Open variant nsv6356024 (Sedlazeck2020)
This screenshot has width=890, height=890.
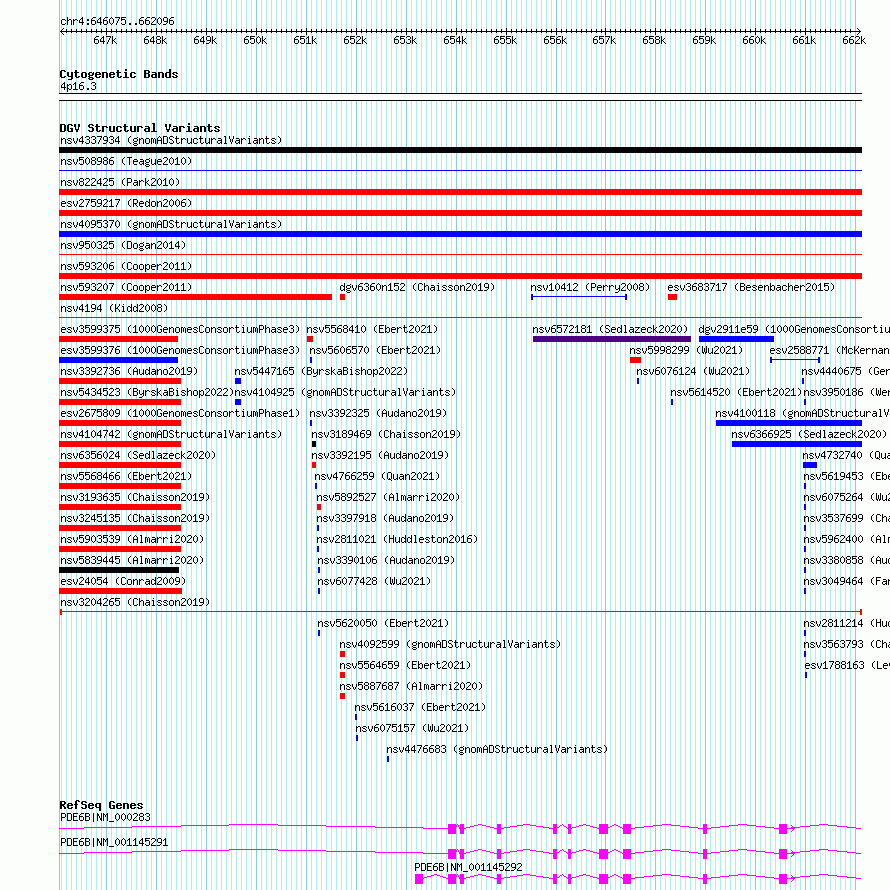[138, 455]
